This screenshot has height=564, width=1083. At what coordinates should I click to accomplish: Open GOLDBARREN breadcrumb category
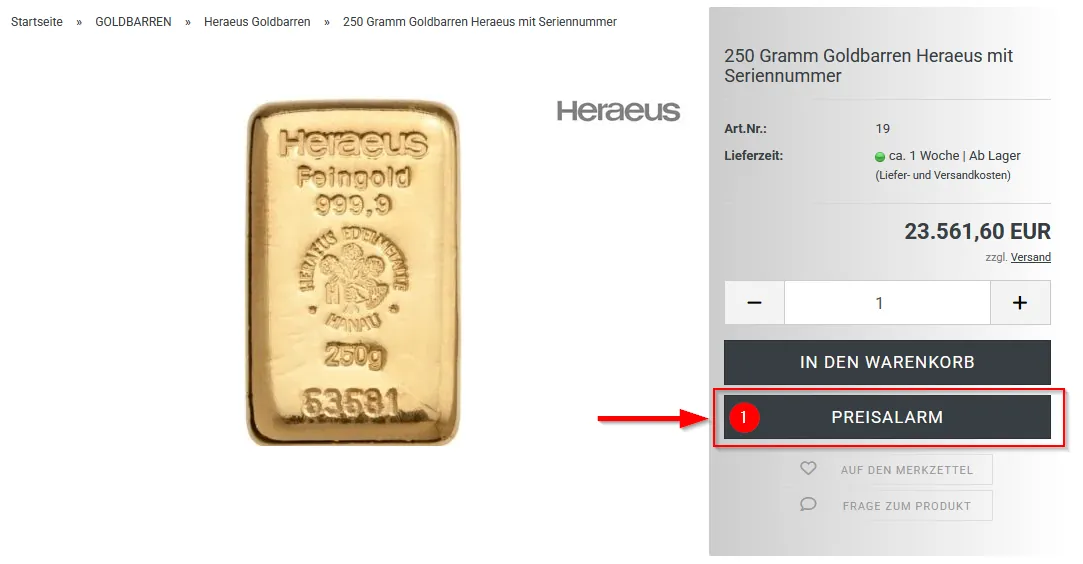click(133, 22)
